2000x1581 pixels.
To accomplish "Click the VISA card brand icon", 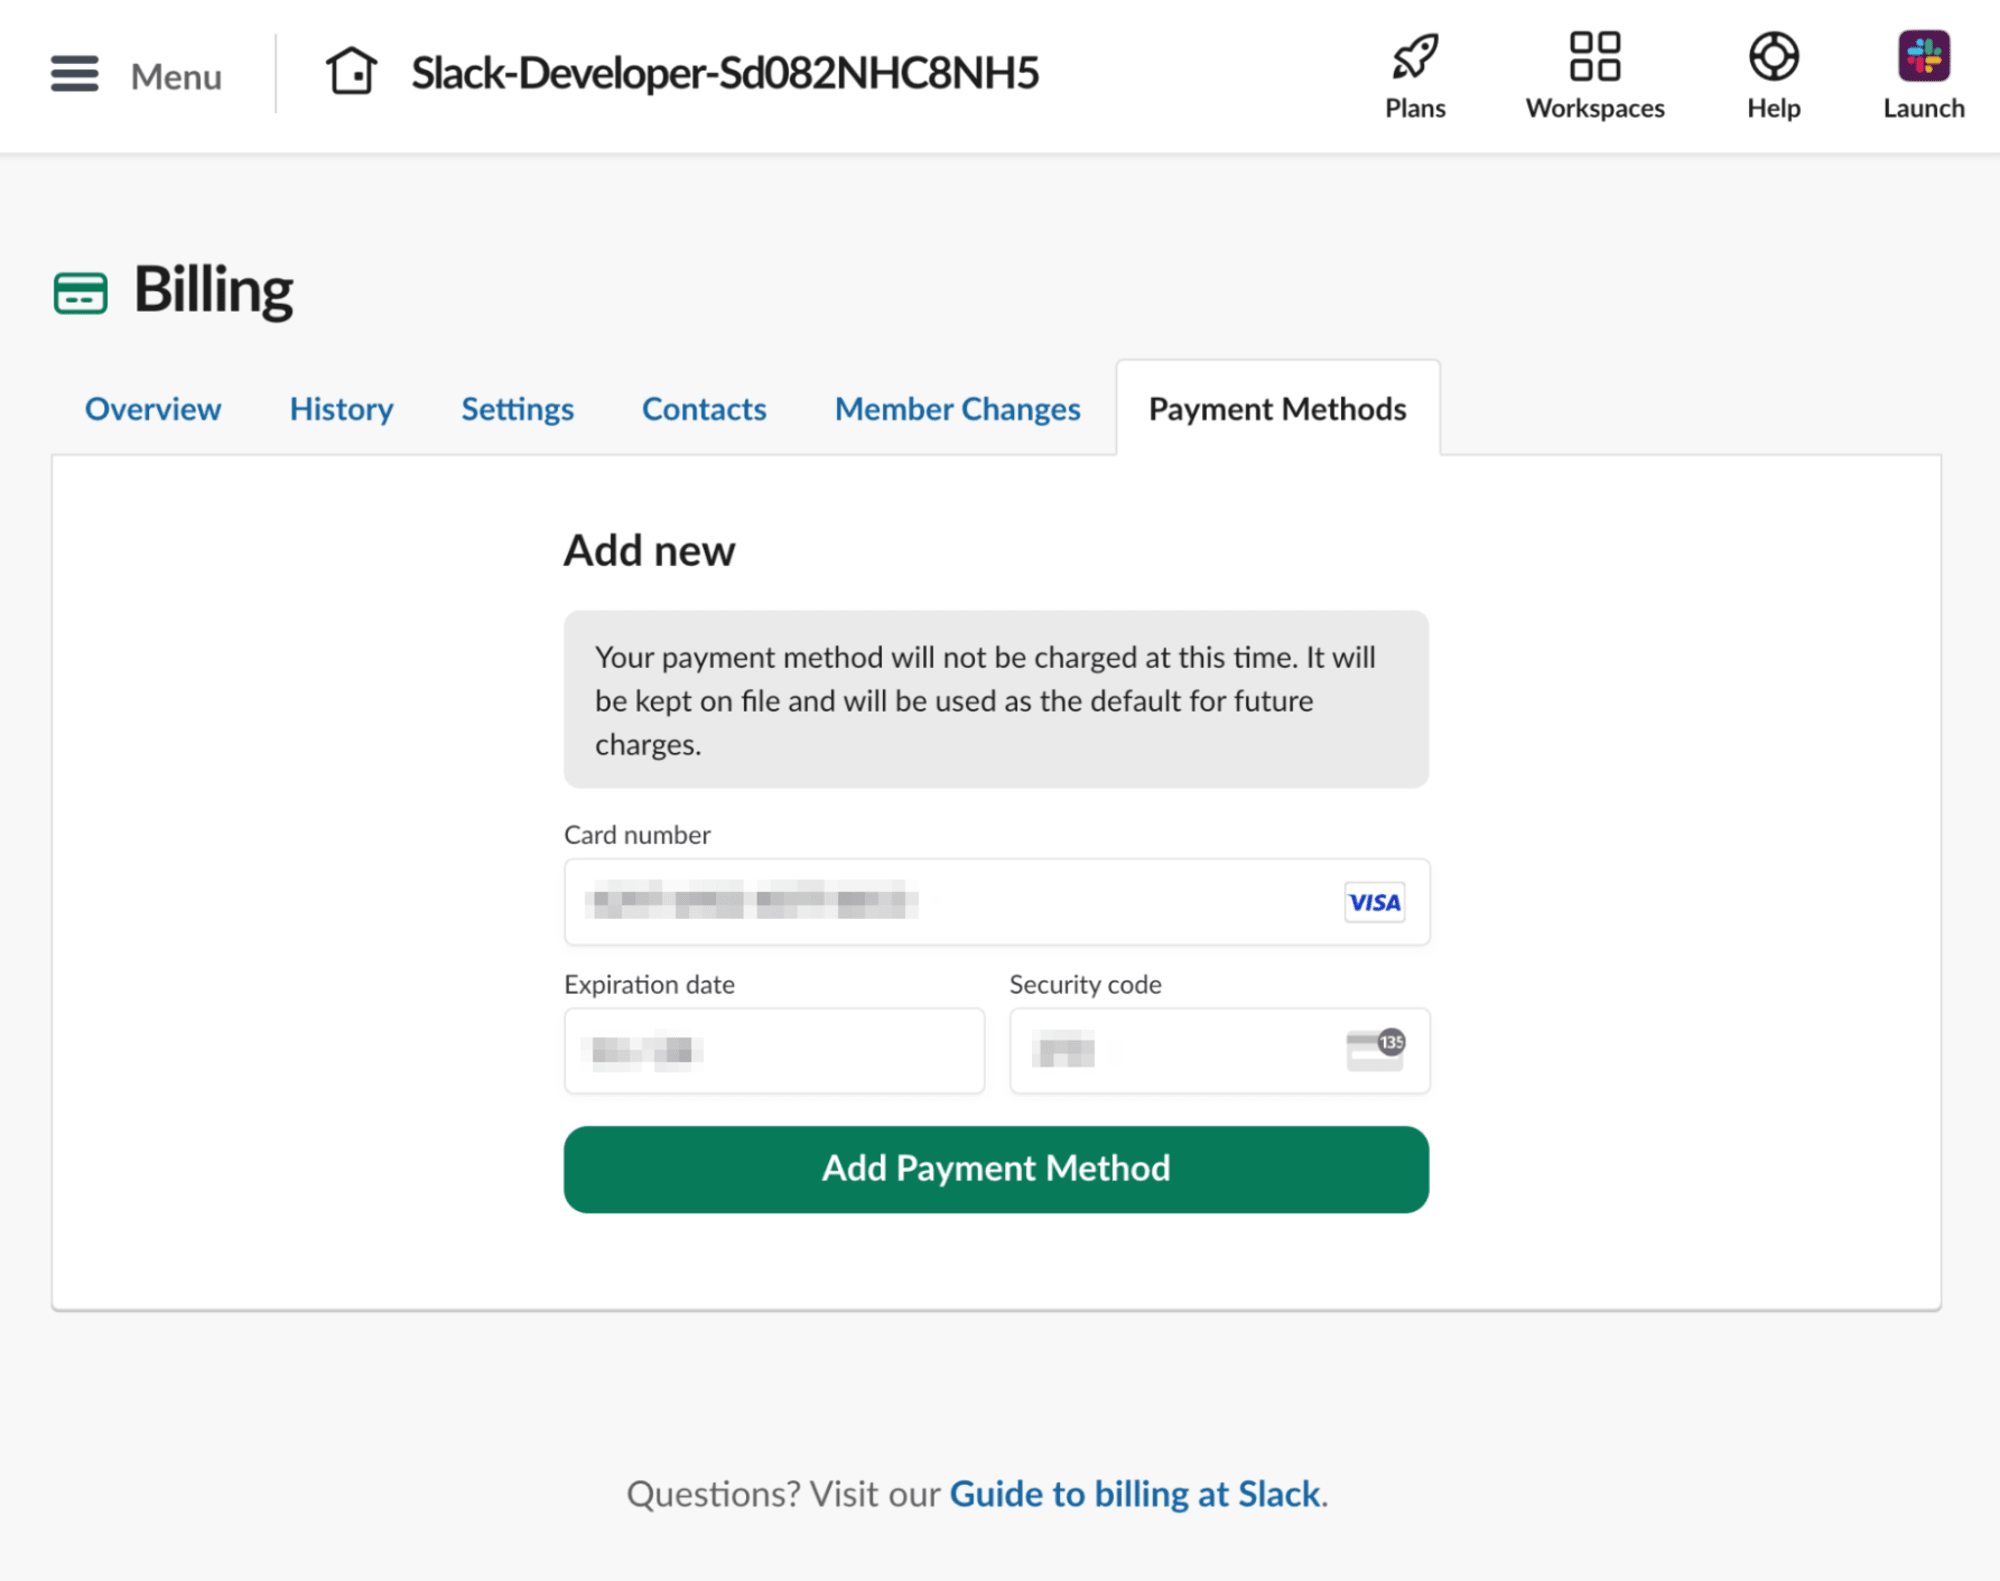I will tap(1374, 902).
